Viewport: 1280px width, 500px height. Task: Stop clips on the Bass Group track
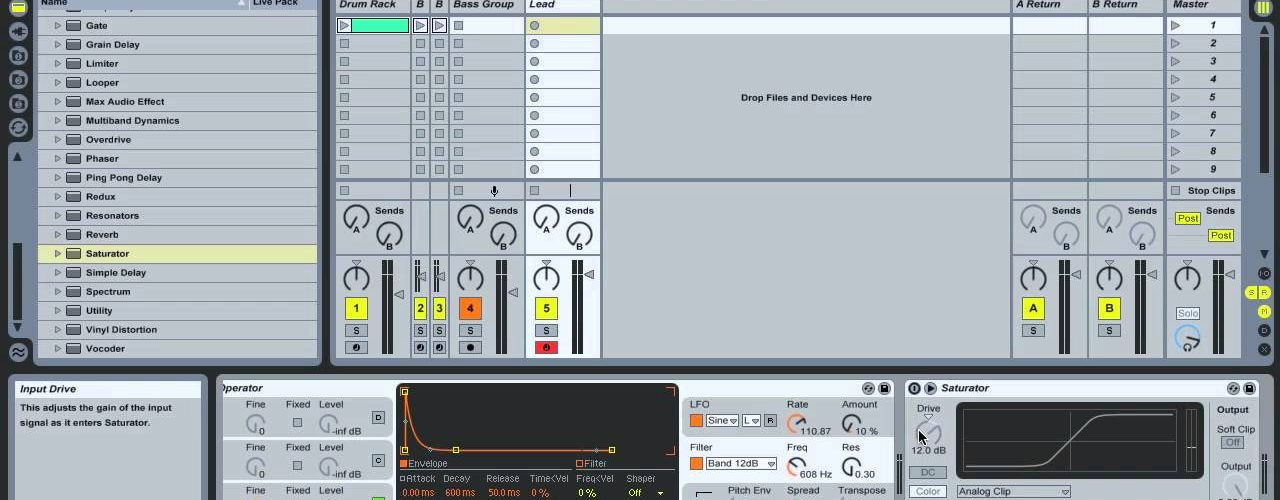458,190
